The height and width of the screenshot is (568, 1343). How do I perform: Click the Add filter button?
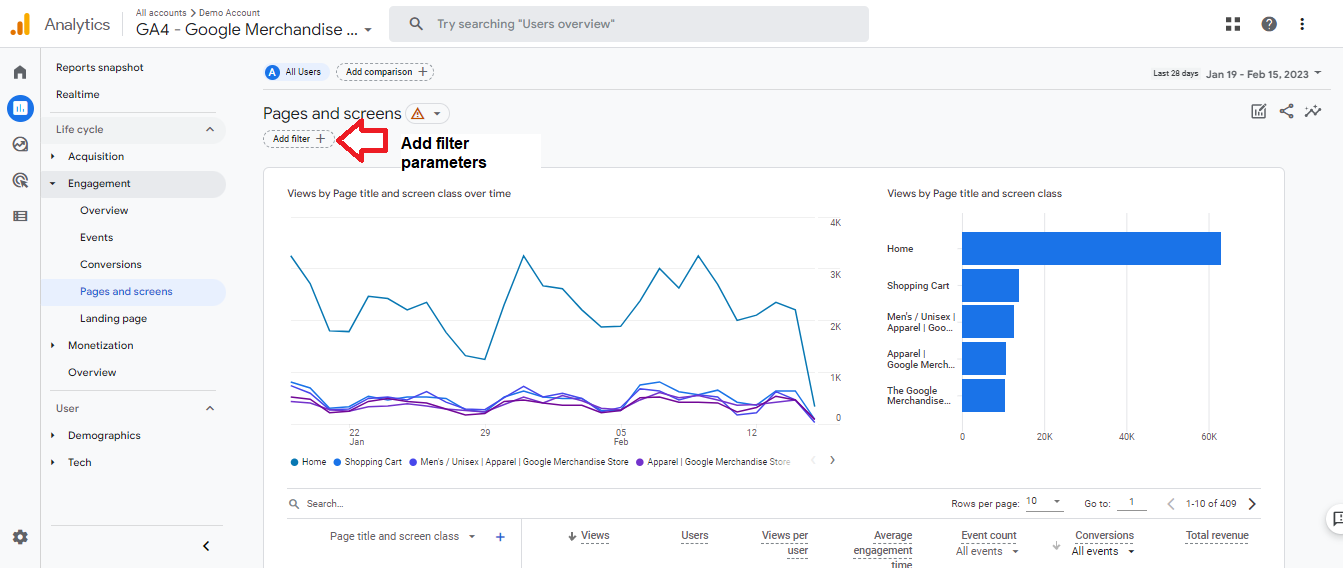coord(299,139)
